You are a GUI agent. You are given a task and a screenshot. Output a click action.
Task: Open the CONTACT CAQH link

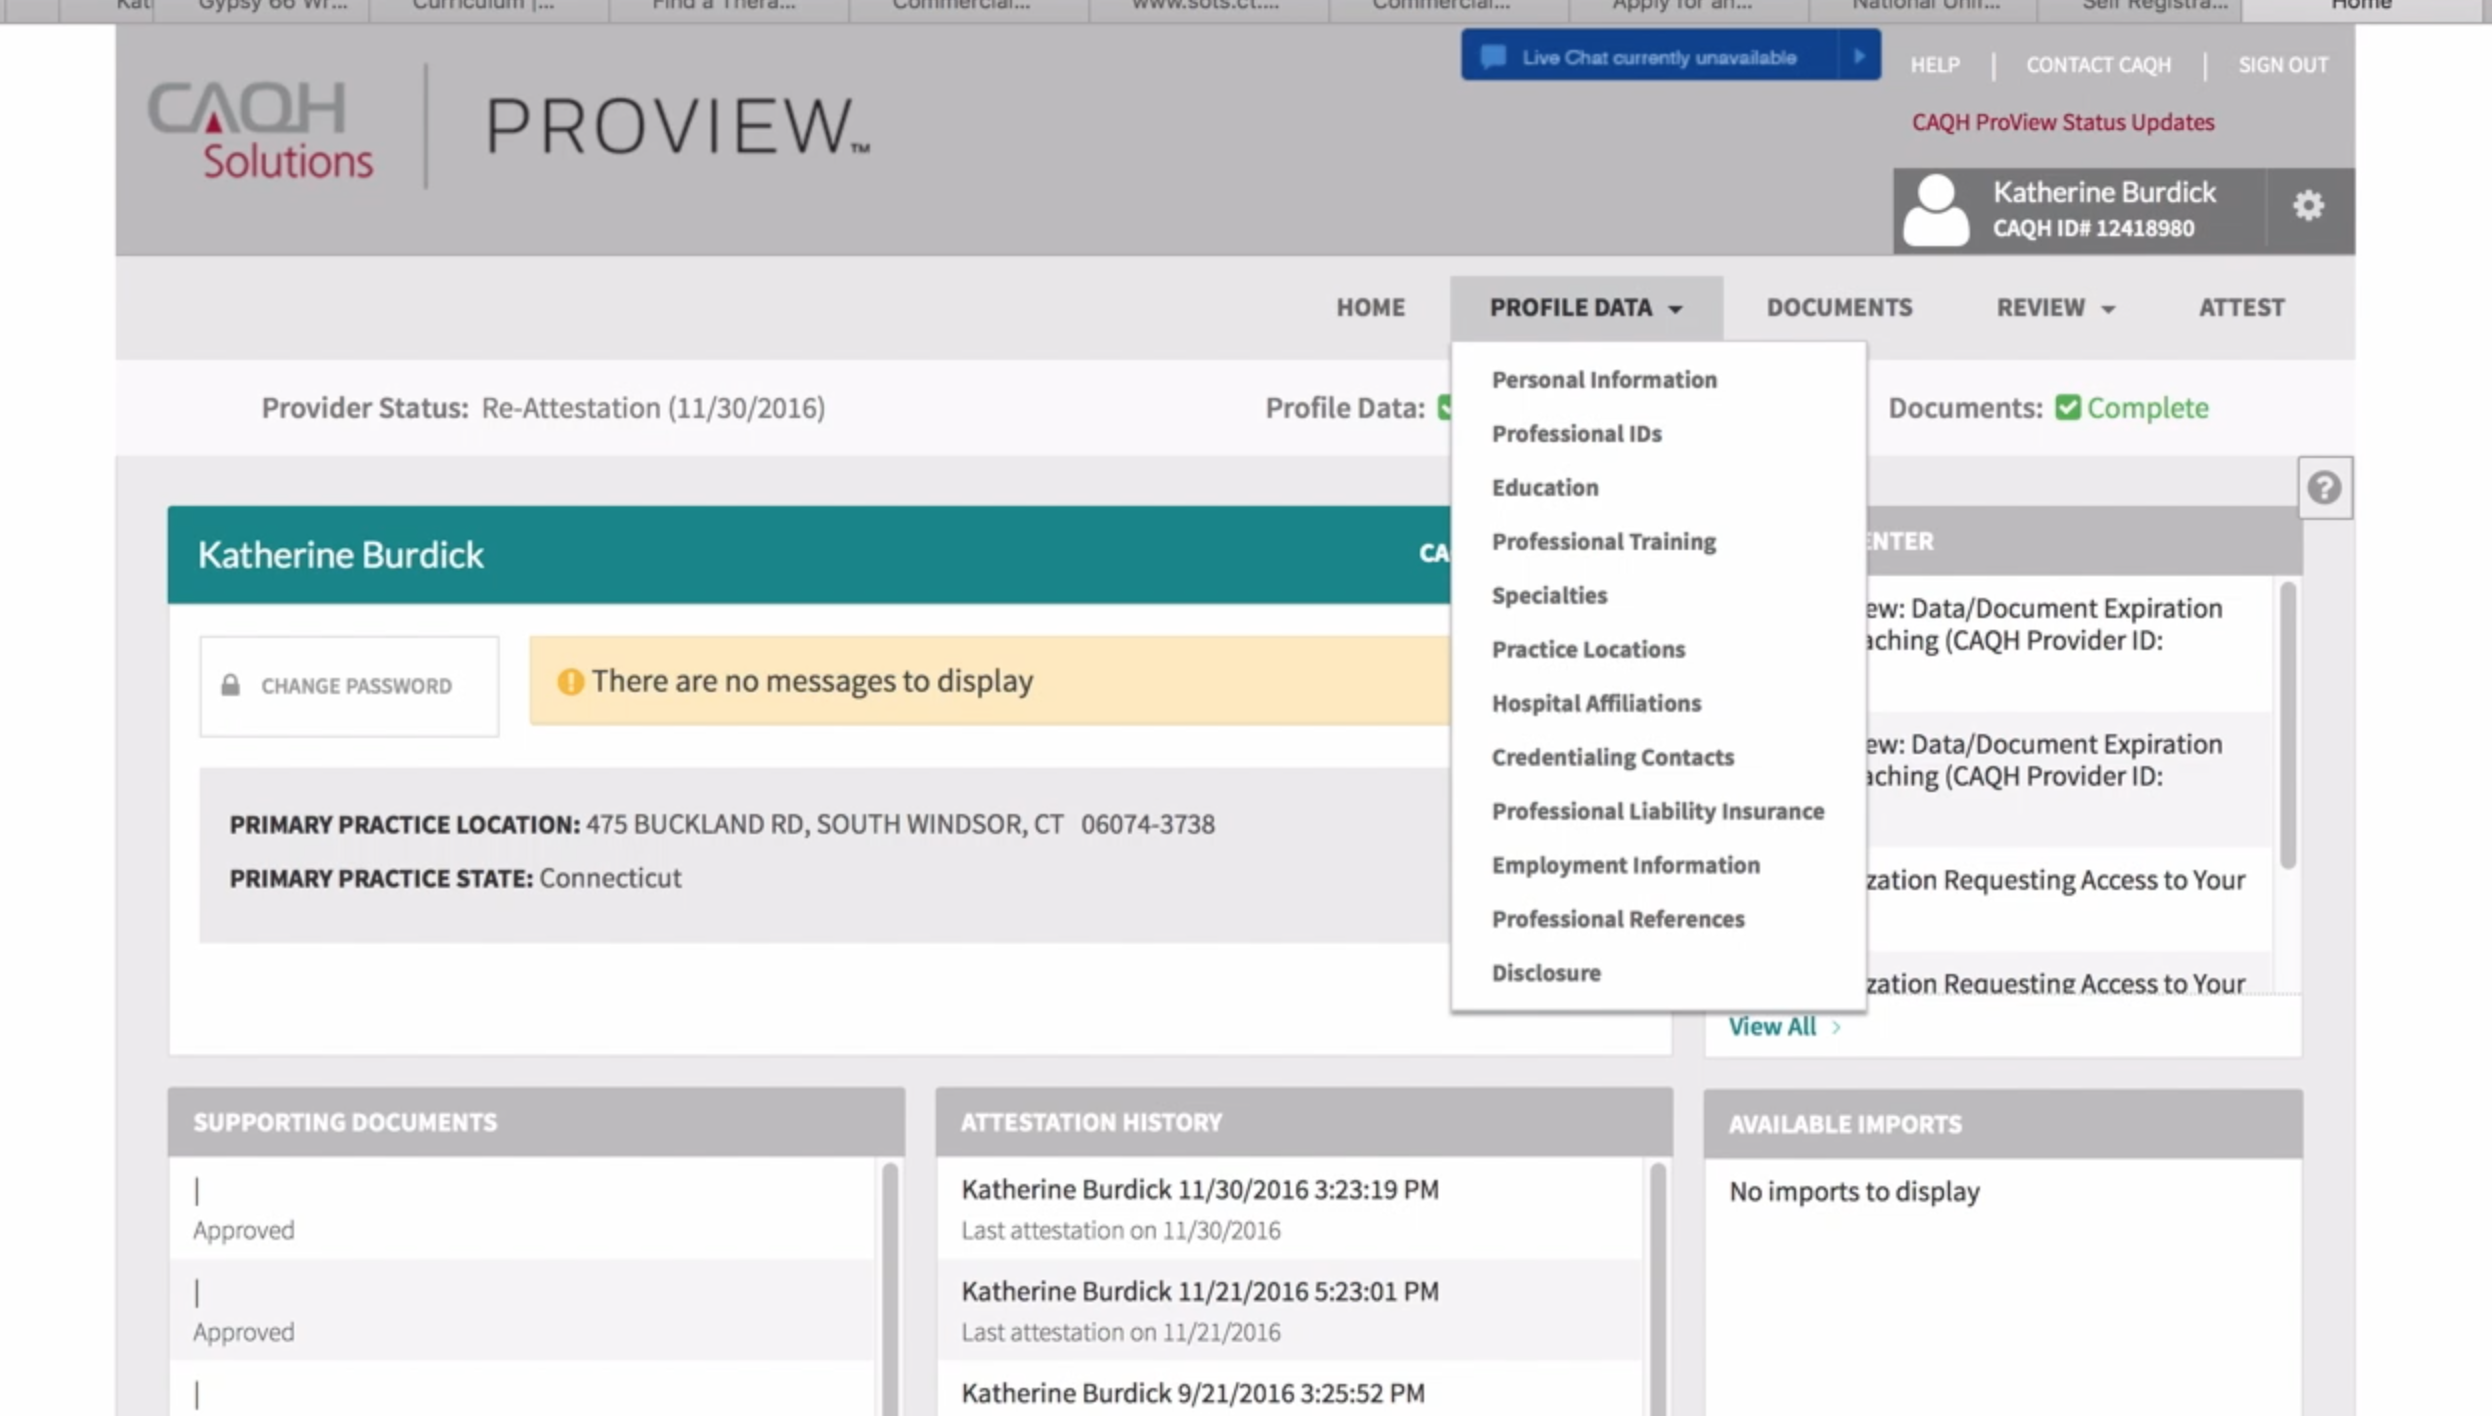[x=2098, y=65]
